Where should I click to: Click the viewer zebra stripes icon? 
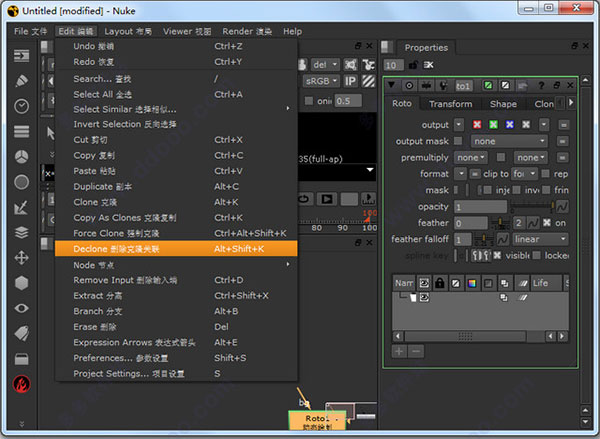click(368, 81)
